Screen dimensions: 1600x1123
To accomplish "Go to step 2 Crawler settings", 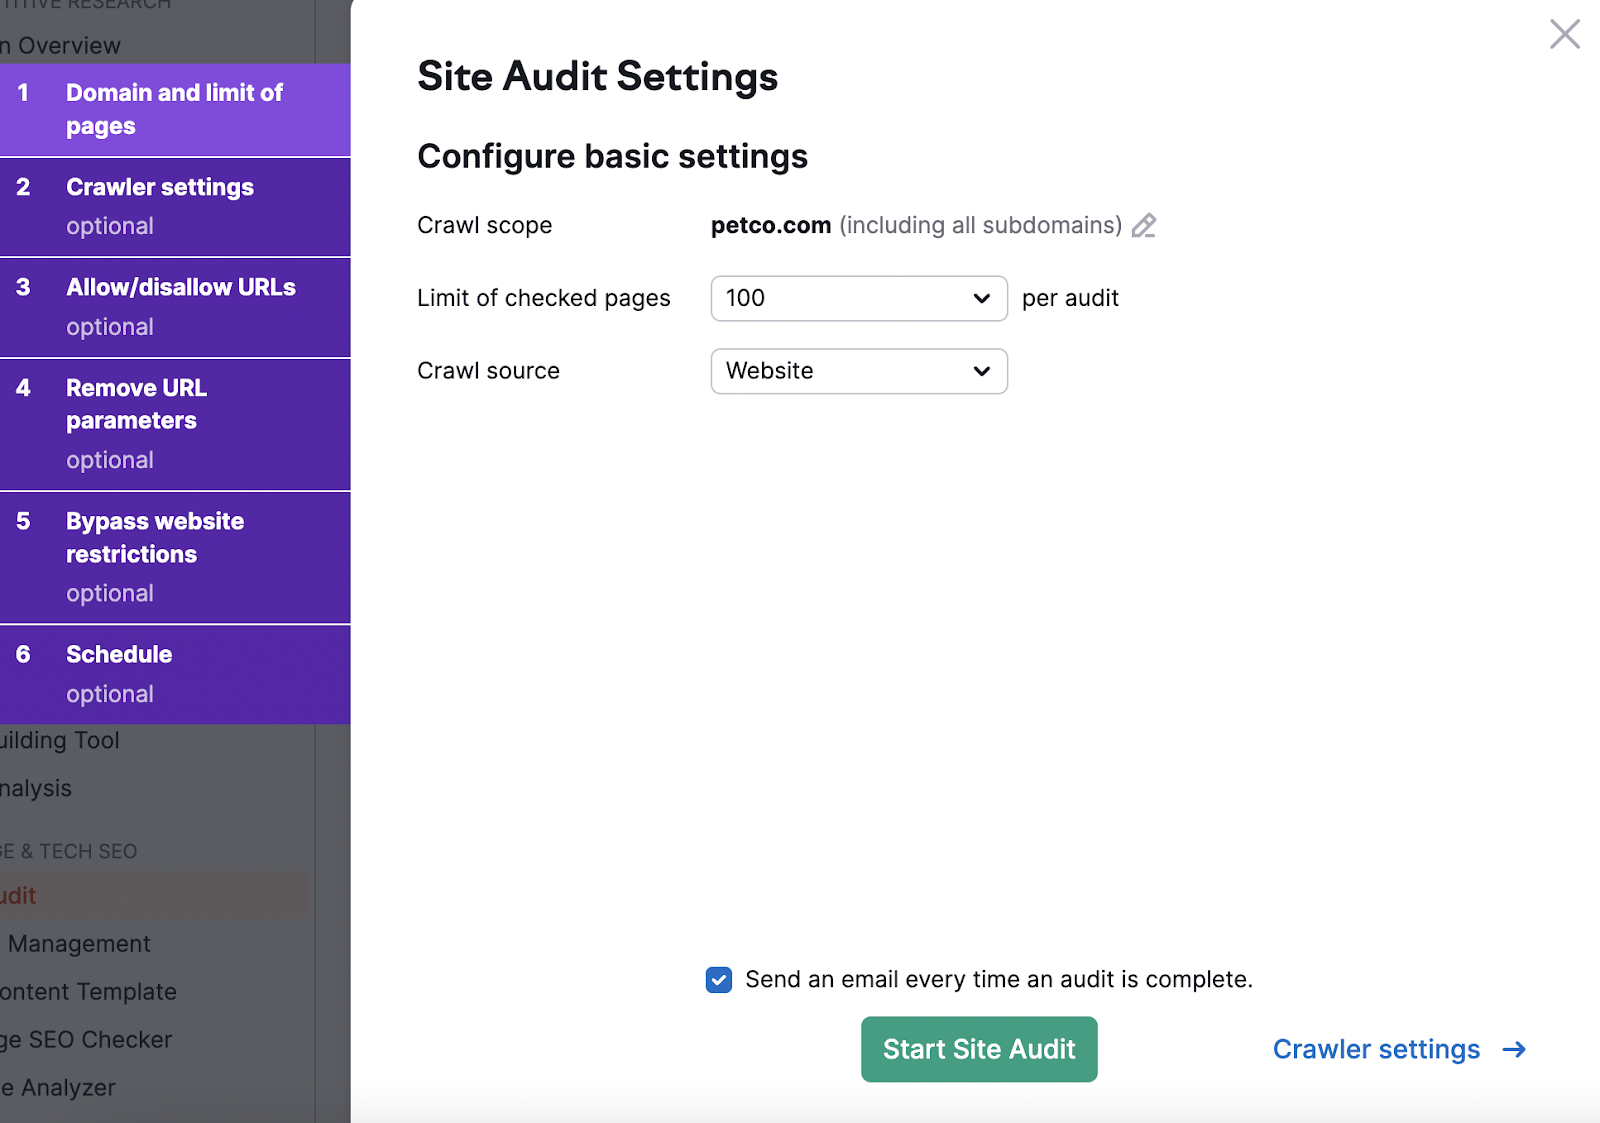I will [x=175, y=205].
